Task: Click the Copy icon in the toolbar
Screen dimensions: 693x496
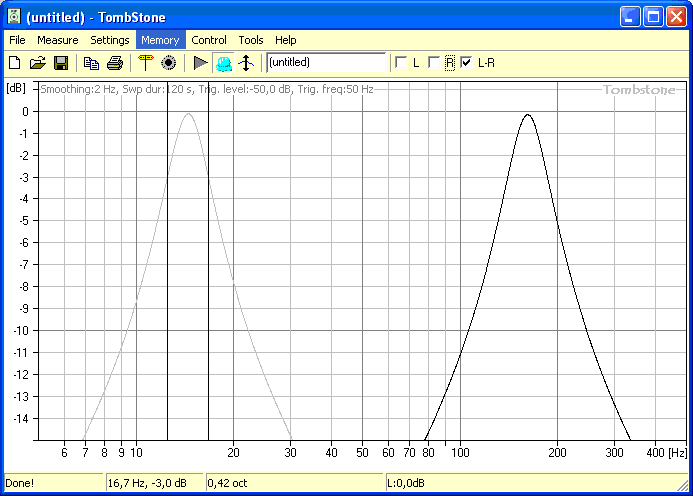Action: coord(91,63)
